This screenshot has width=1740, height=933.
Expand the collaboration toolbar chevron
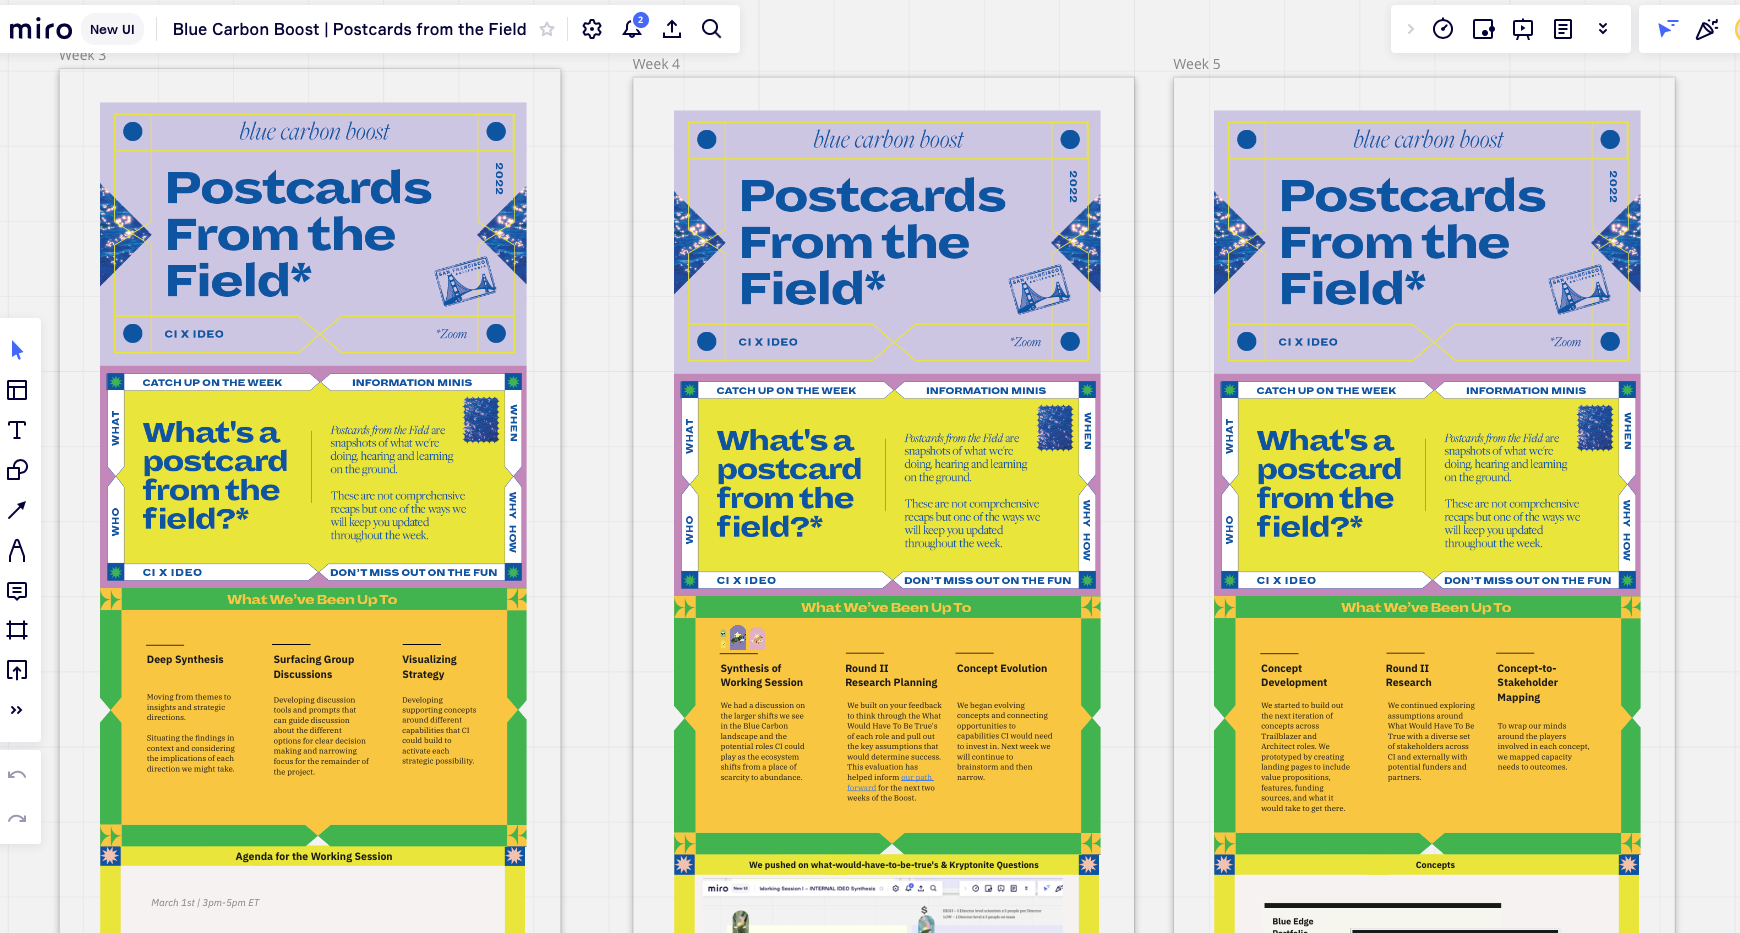pyautogui.click(x=1411, y=29)
